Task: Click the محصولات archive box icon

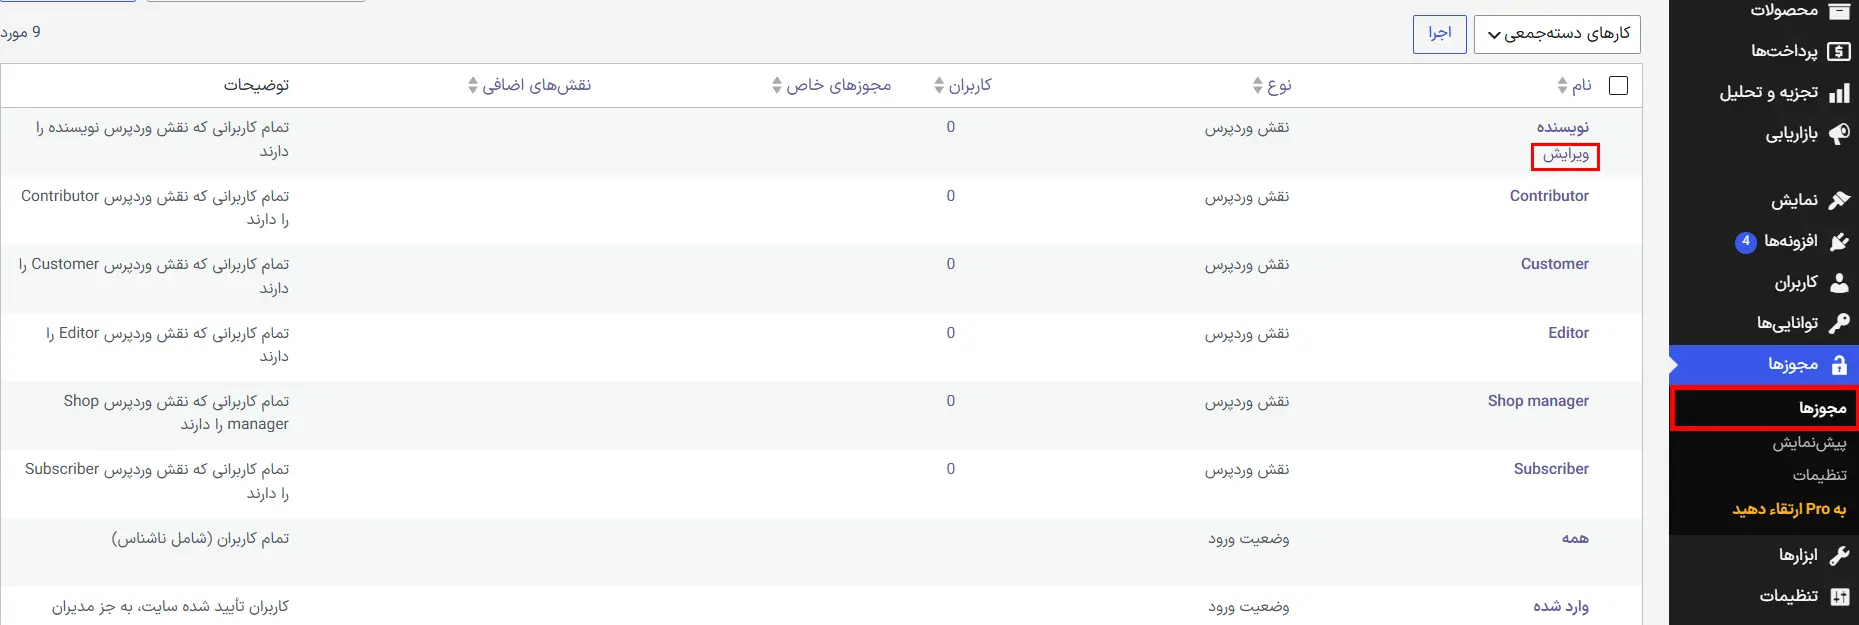Action: coord(1839,11)
